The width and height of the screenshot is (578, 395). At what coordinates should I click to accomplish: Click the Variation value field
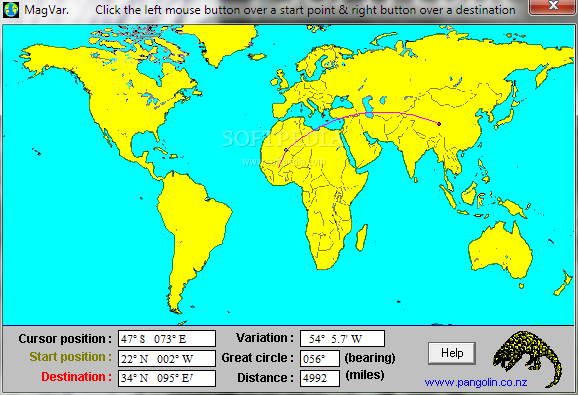(342, 339)
